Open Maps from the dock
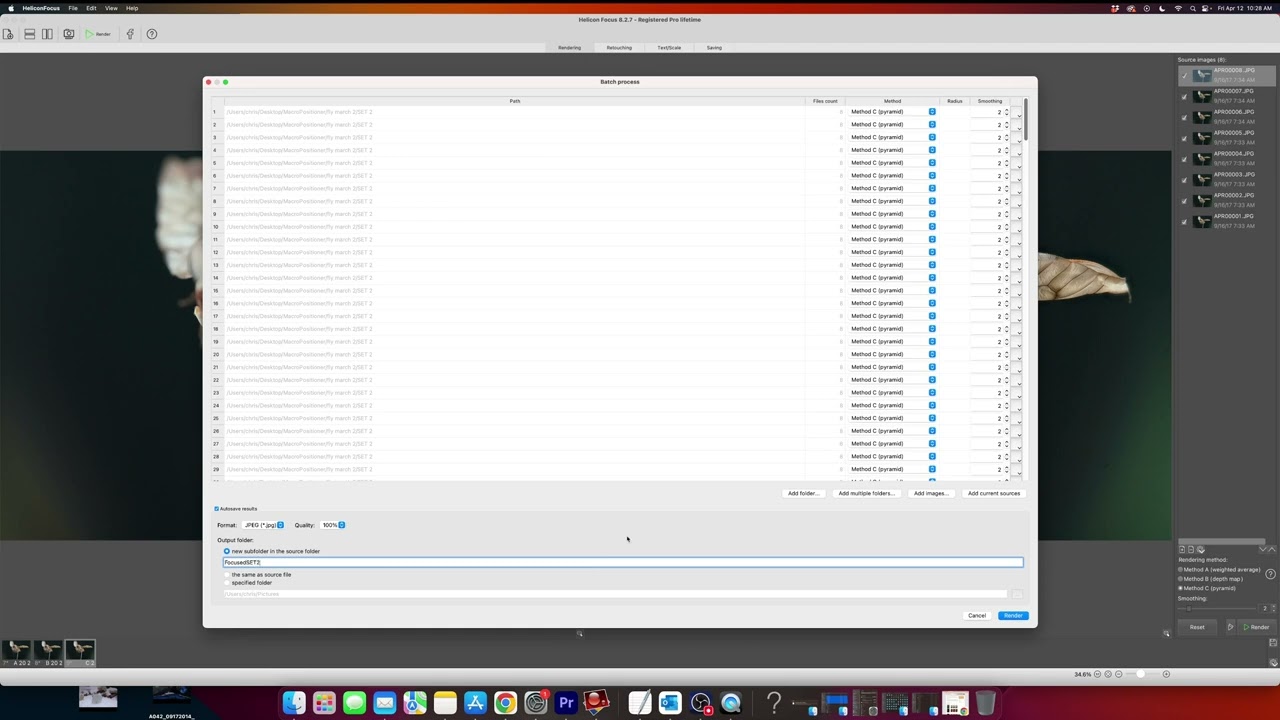1280x720 pixels. (415, 704)
